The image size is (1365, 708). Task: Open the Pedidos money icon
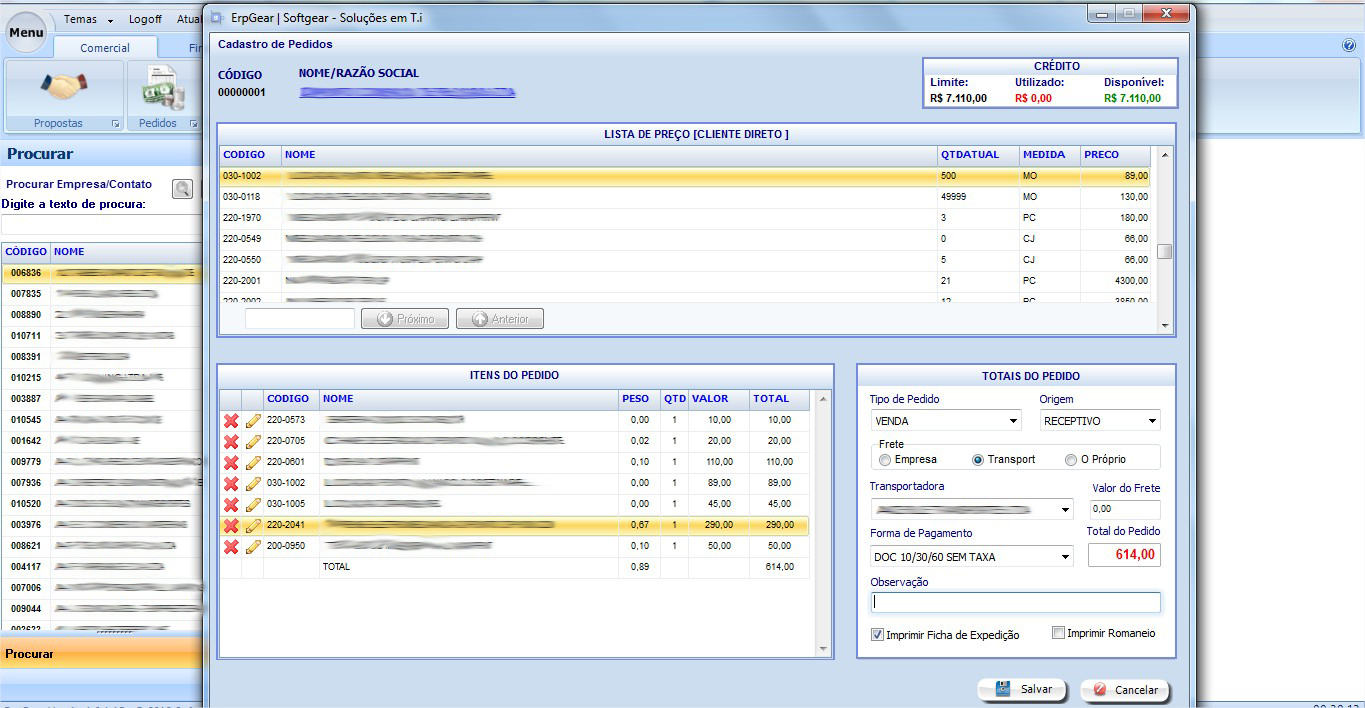(x=160, y=88)
